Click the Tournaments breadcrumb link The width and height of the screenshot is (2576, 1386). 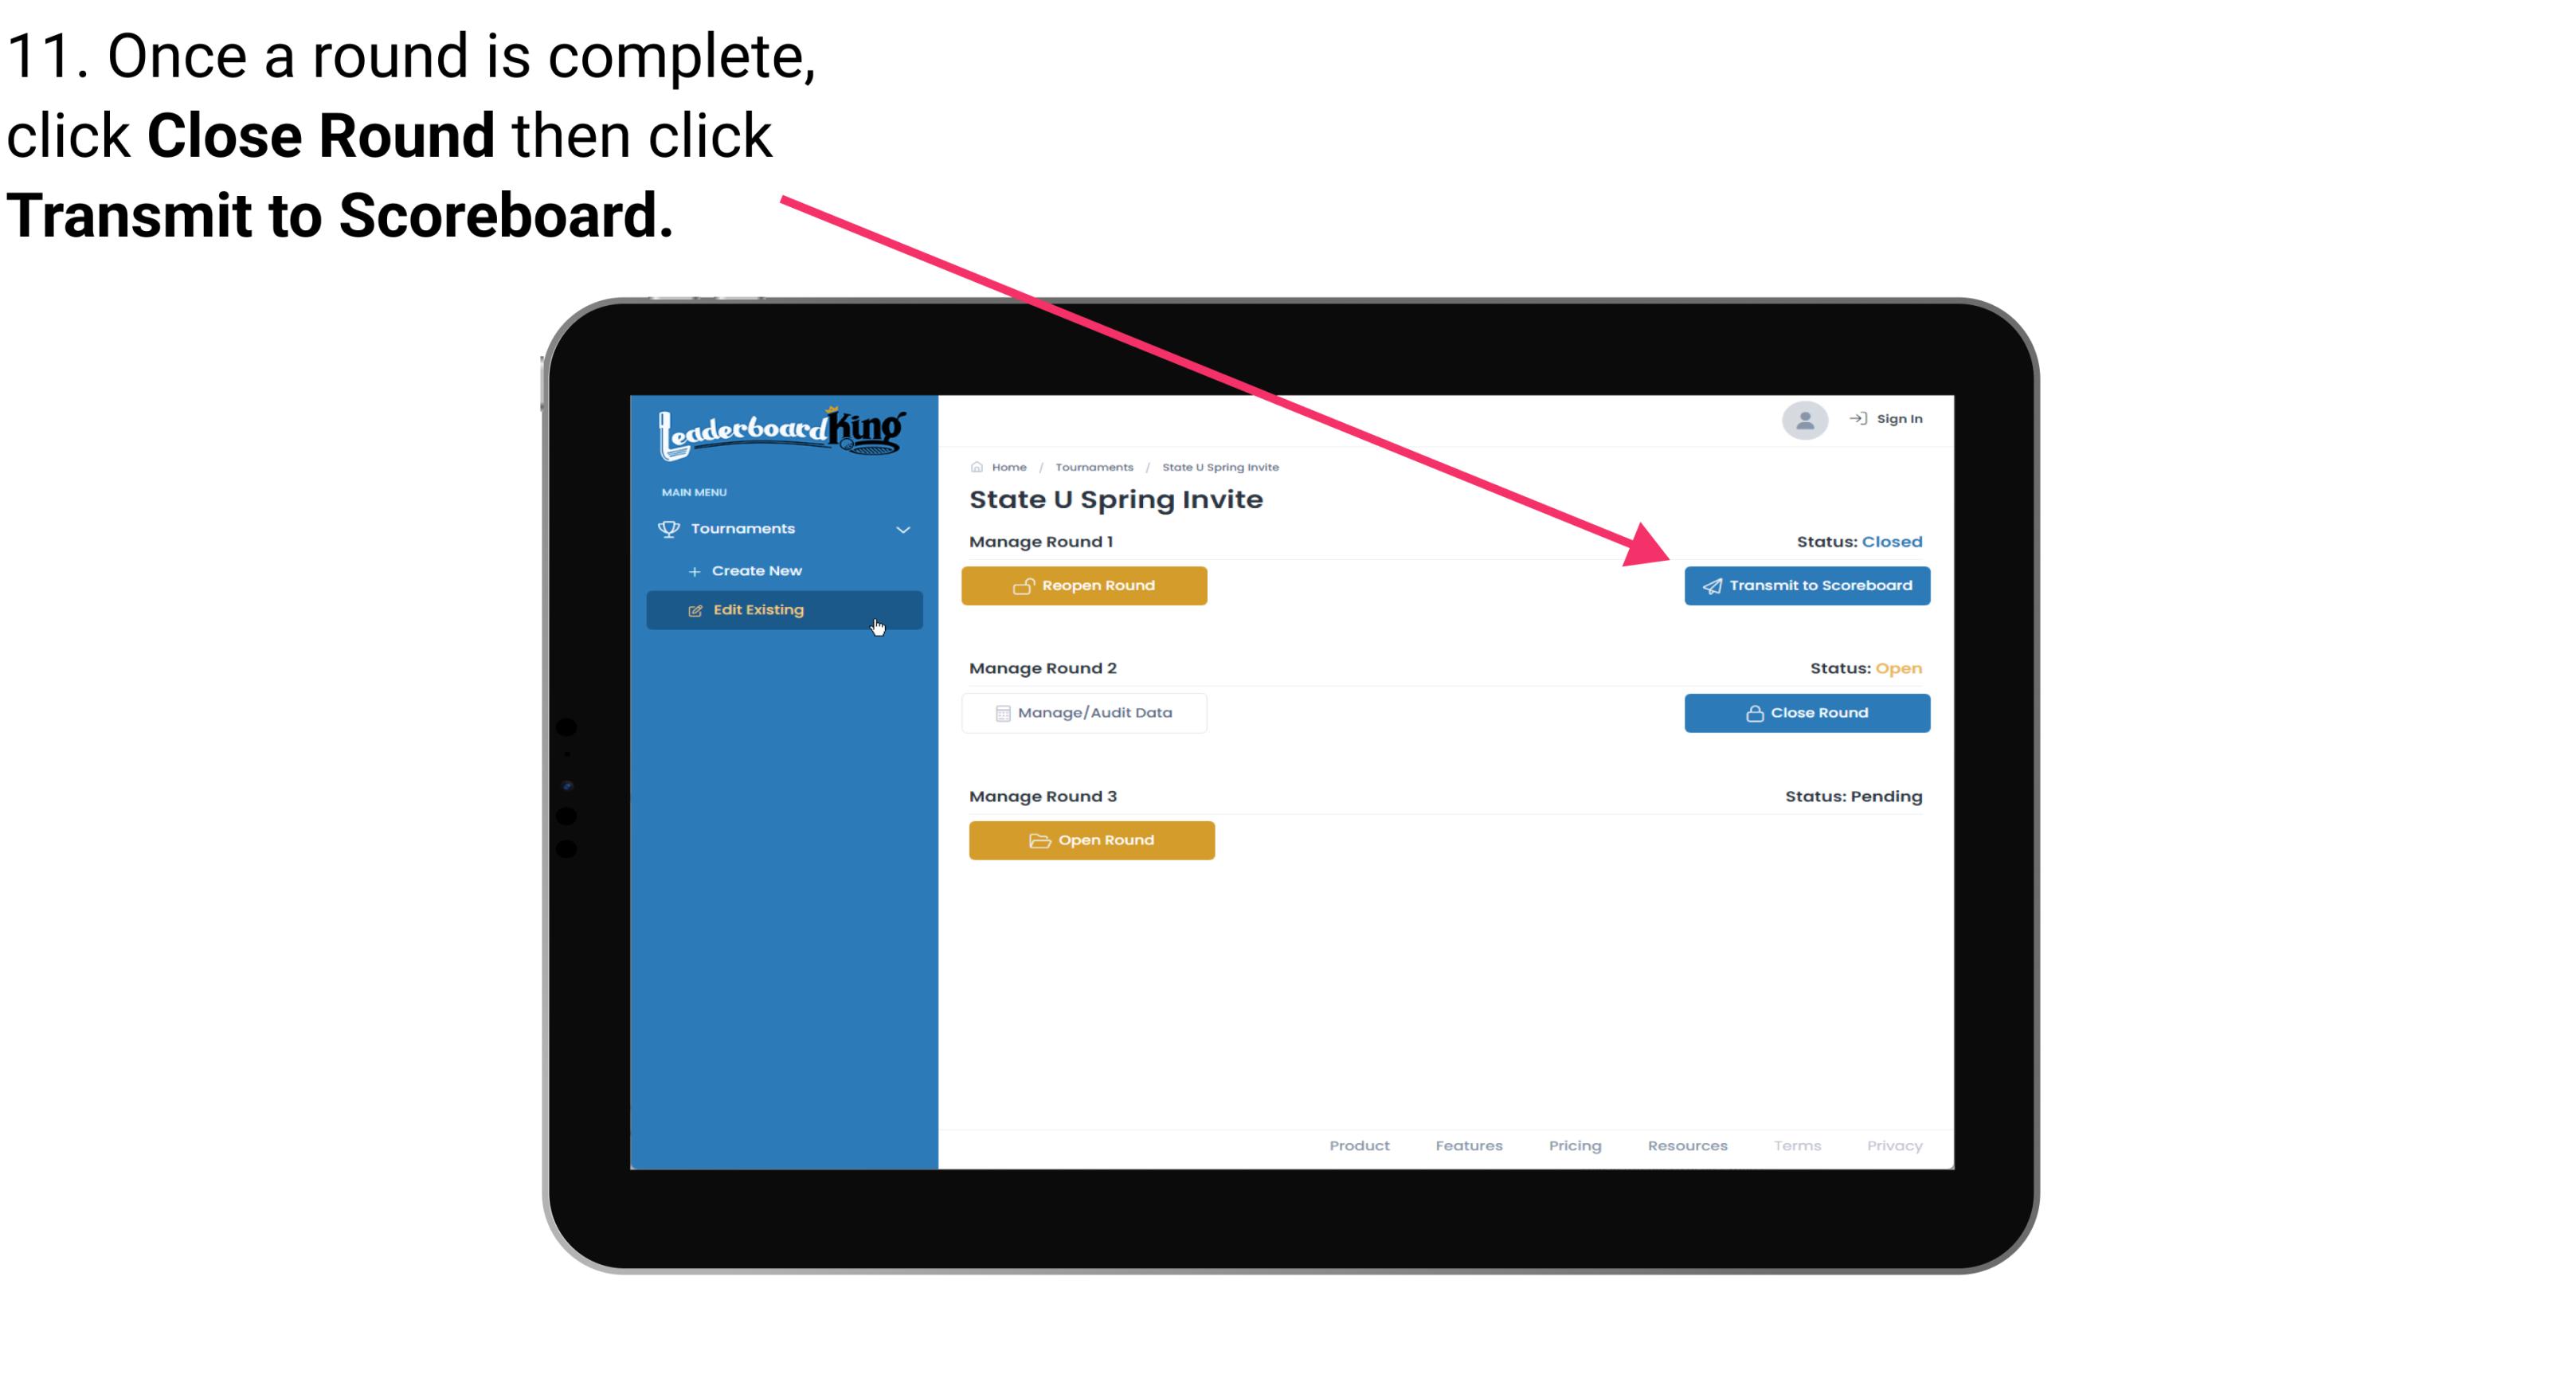click(1092, 466)
